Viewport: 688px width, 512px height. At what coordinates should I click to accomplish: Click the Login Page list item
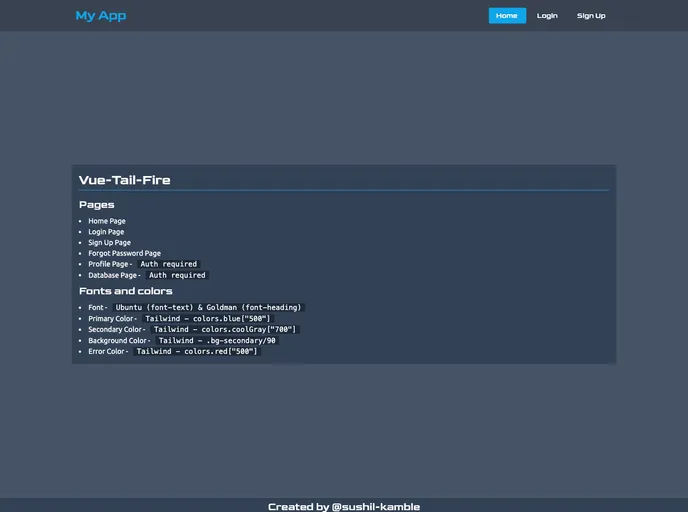click(x=106, y=232)
